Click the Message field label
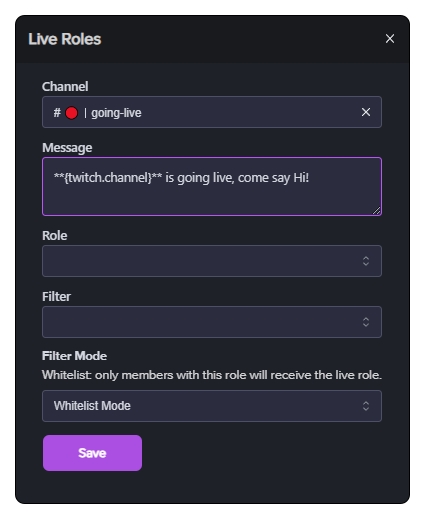423x516 pixels. 67,148
